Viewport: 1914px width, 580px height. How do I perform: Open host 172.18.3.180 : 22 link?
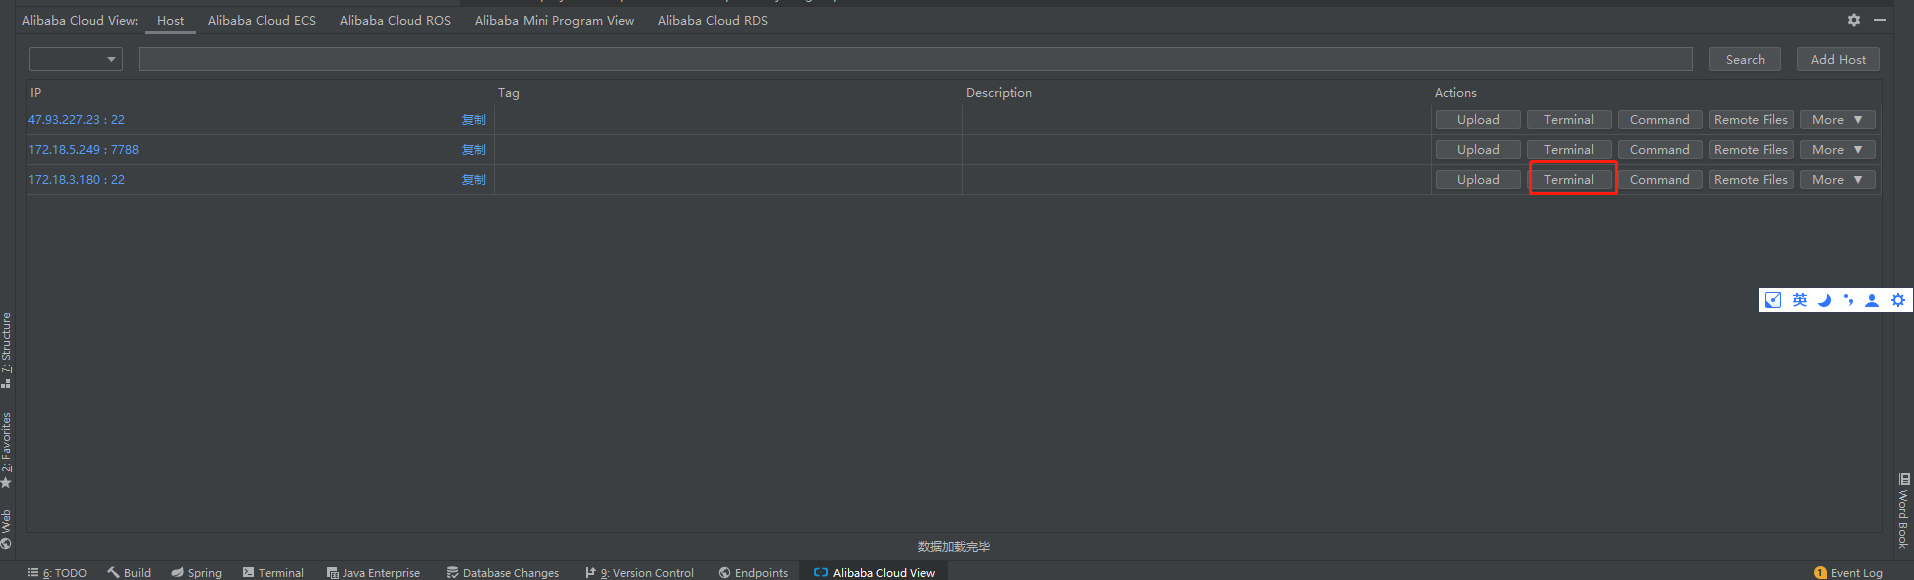(x=76, y=180)
